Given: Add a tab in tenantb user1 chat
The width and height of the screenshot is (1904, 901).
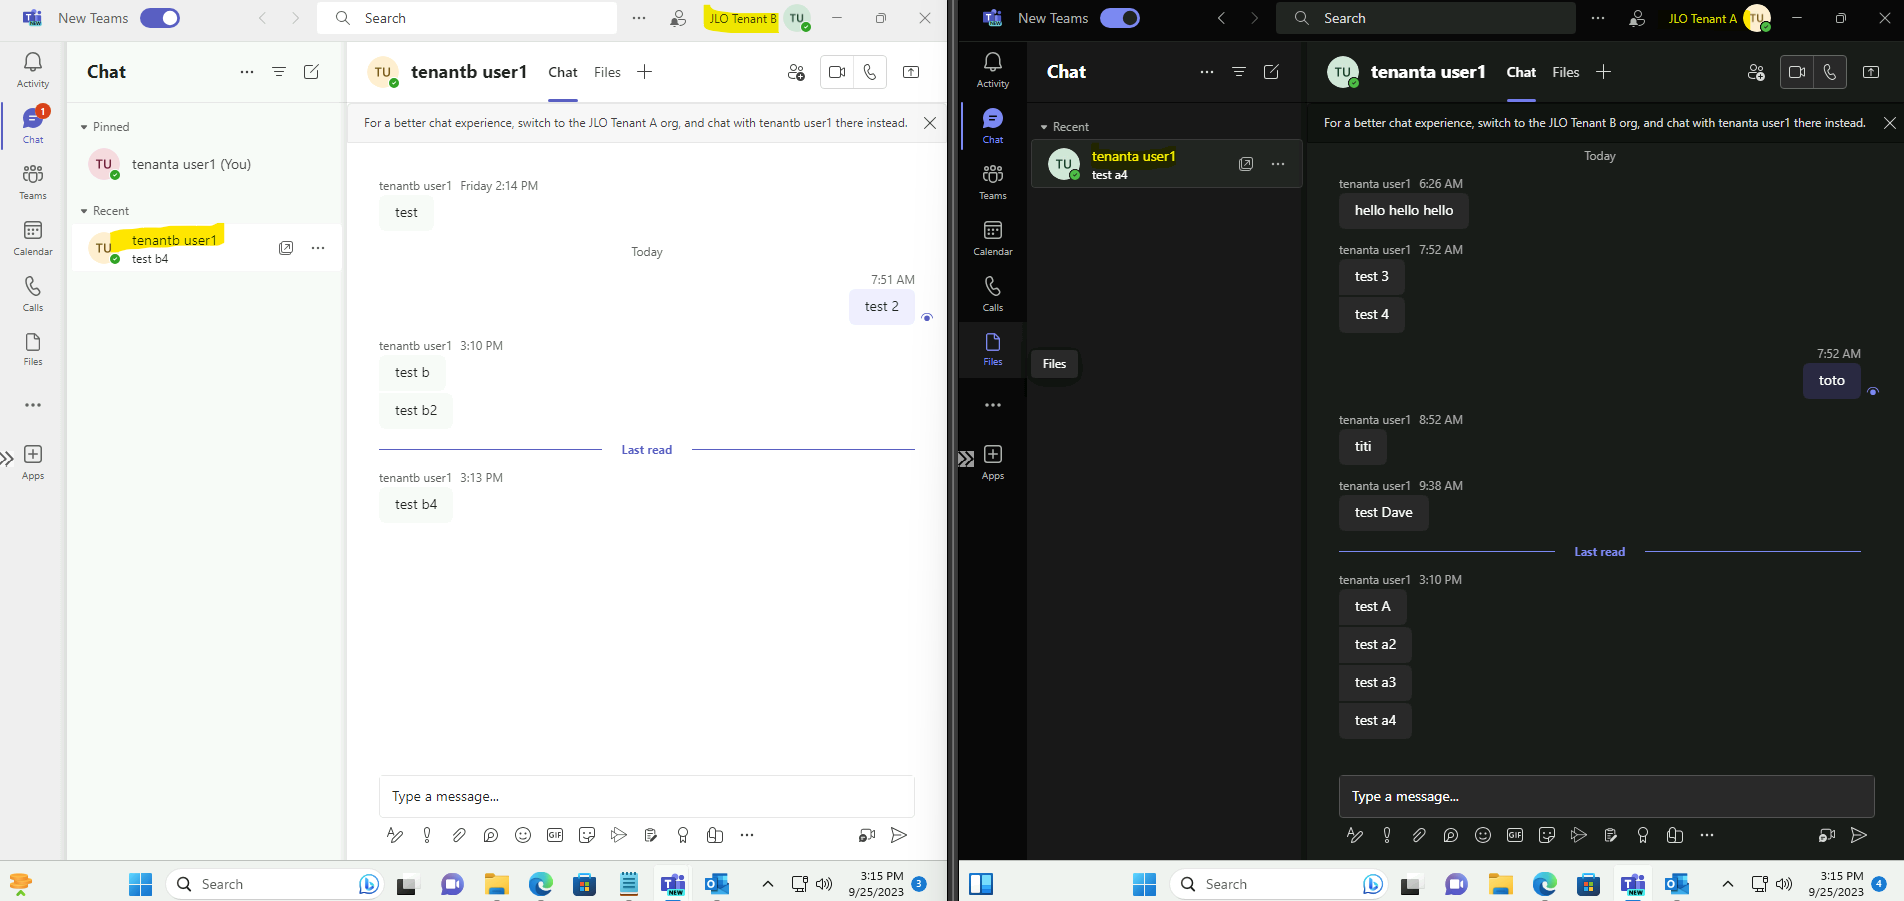Looking at the screenshot, I should (645, 72).
